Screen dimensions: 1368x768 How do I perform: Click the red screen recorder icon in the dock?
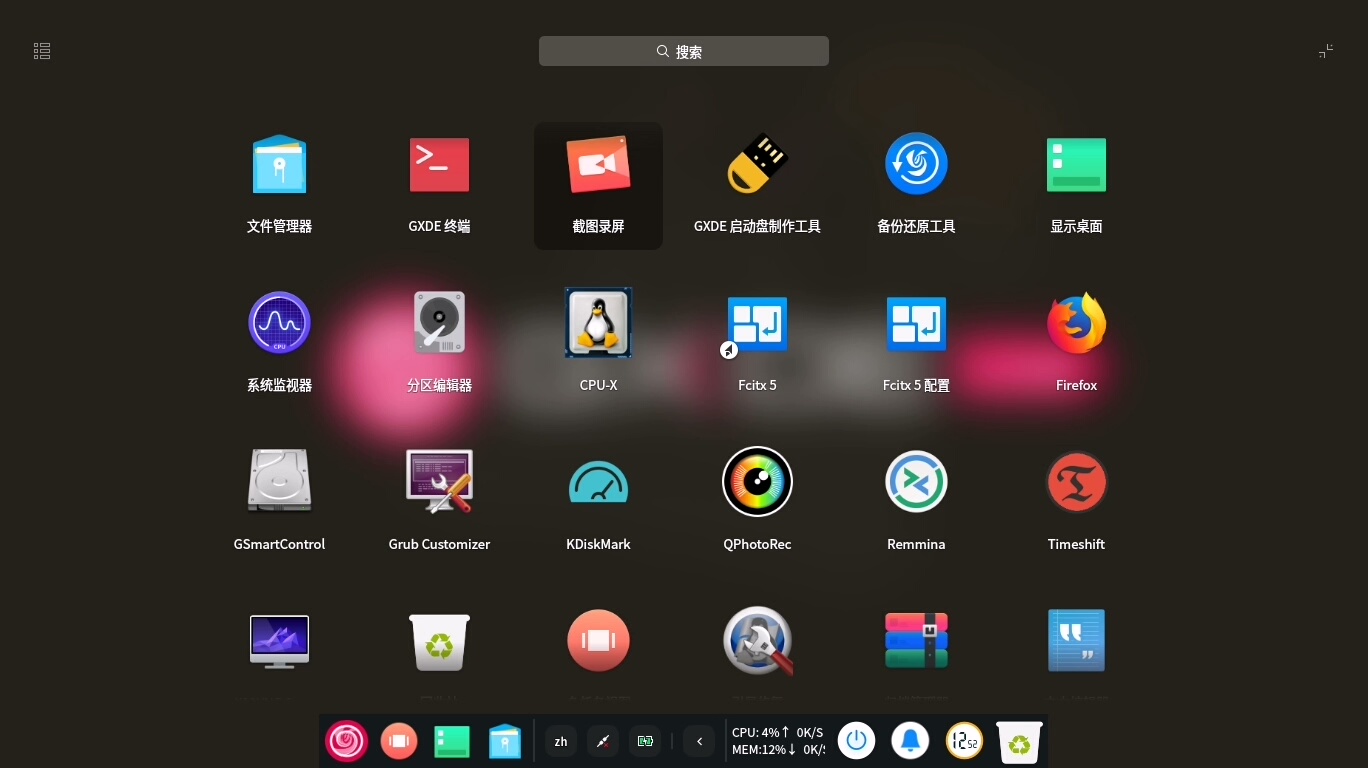click(x=399, y=741)
